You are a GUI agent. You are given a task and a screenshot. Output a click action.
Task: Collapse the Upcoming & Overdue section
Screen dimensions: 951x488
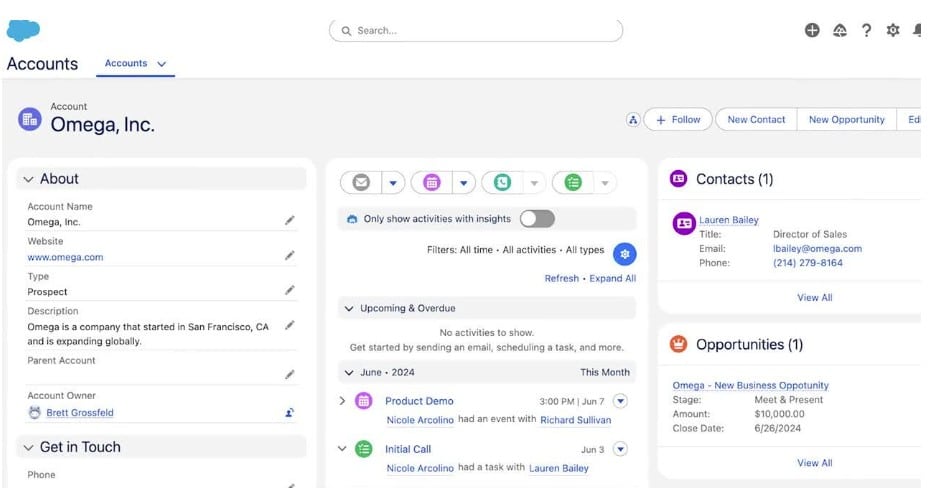tap(349, 309)
